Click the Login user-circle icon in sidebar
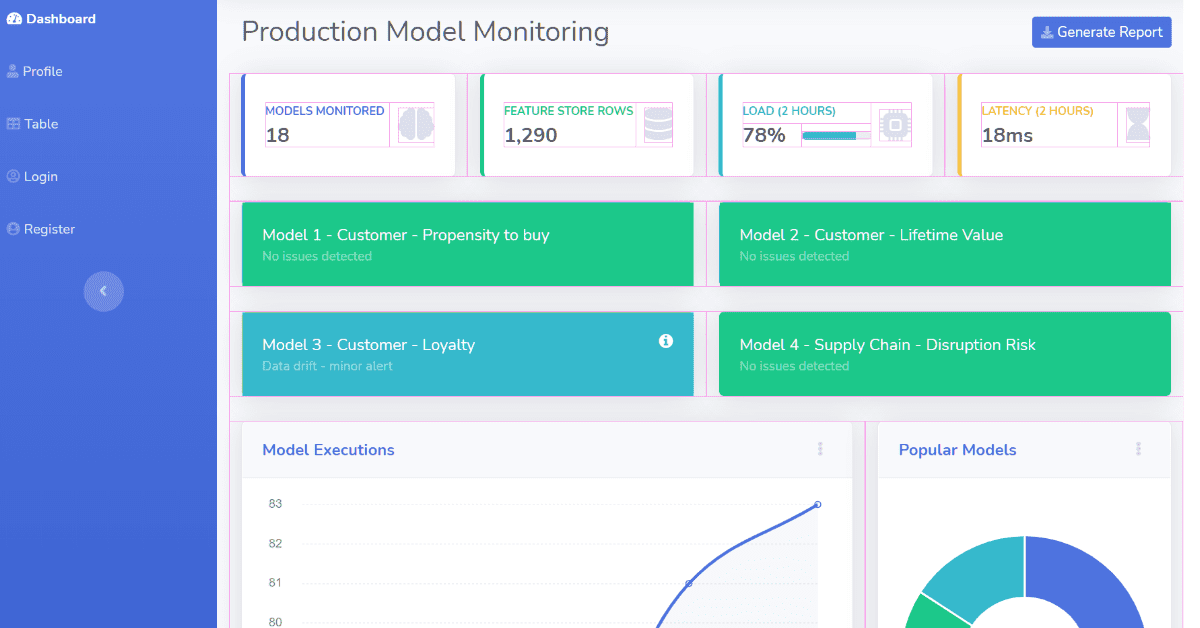This screenshot has width=1200, height=628. 13,177
